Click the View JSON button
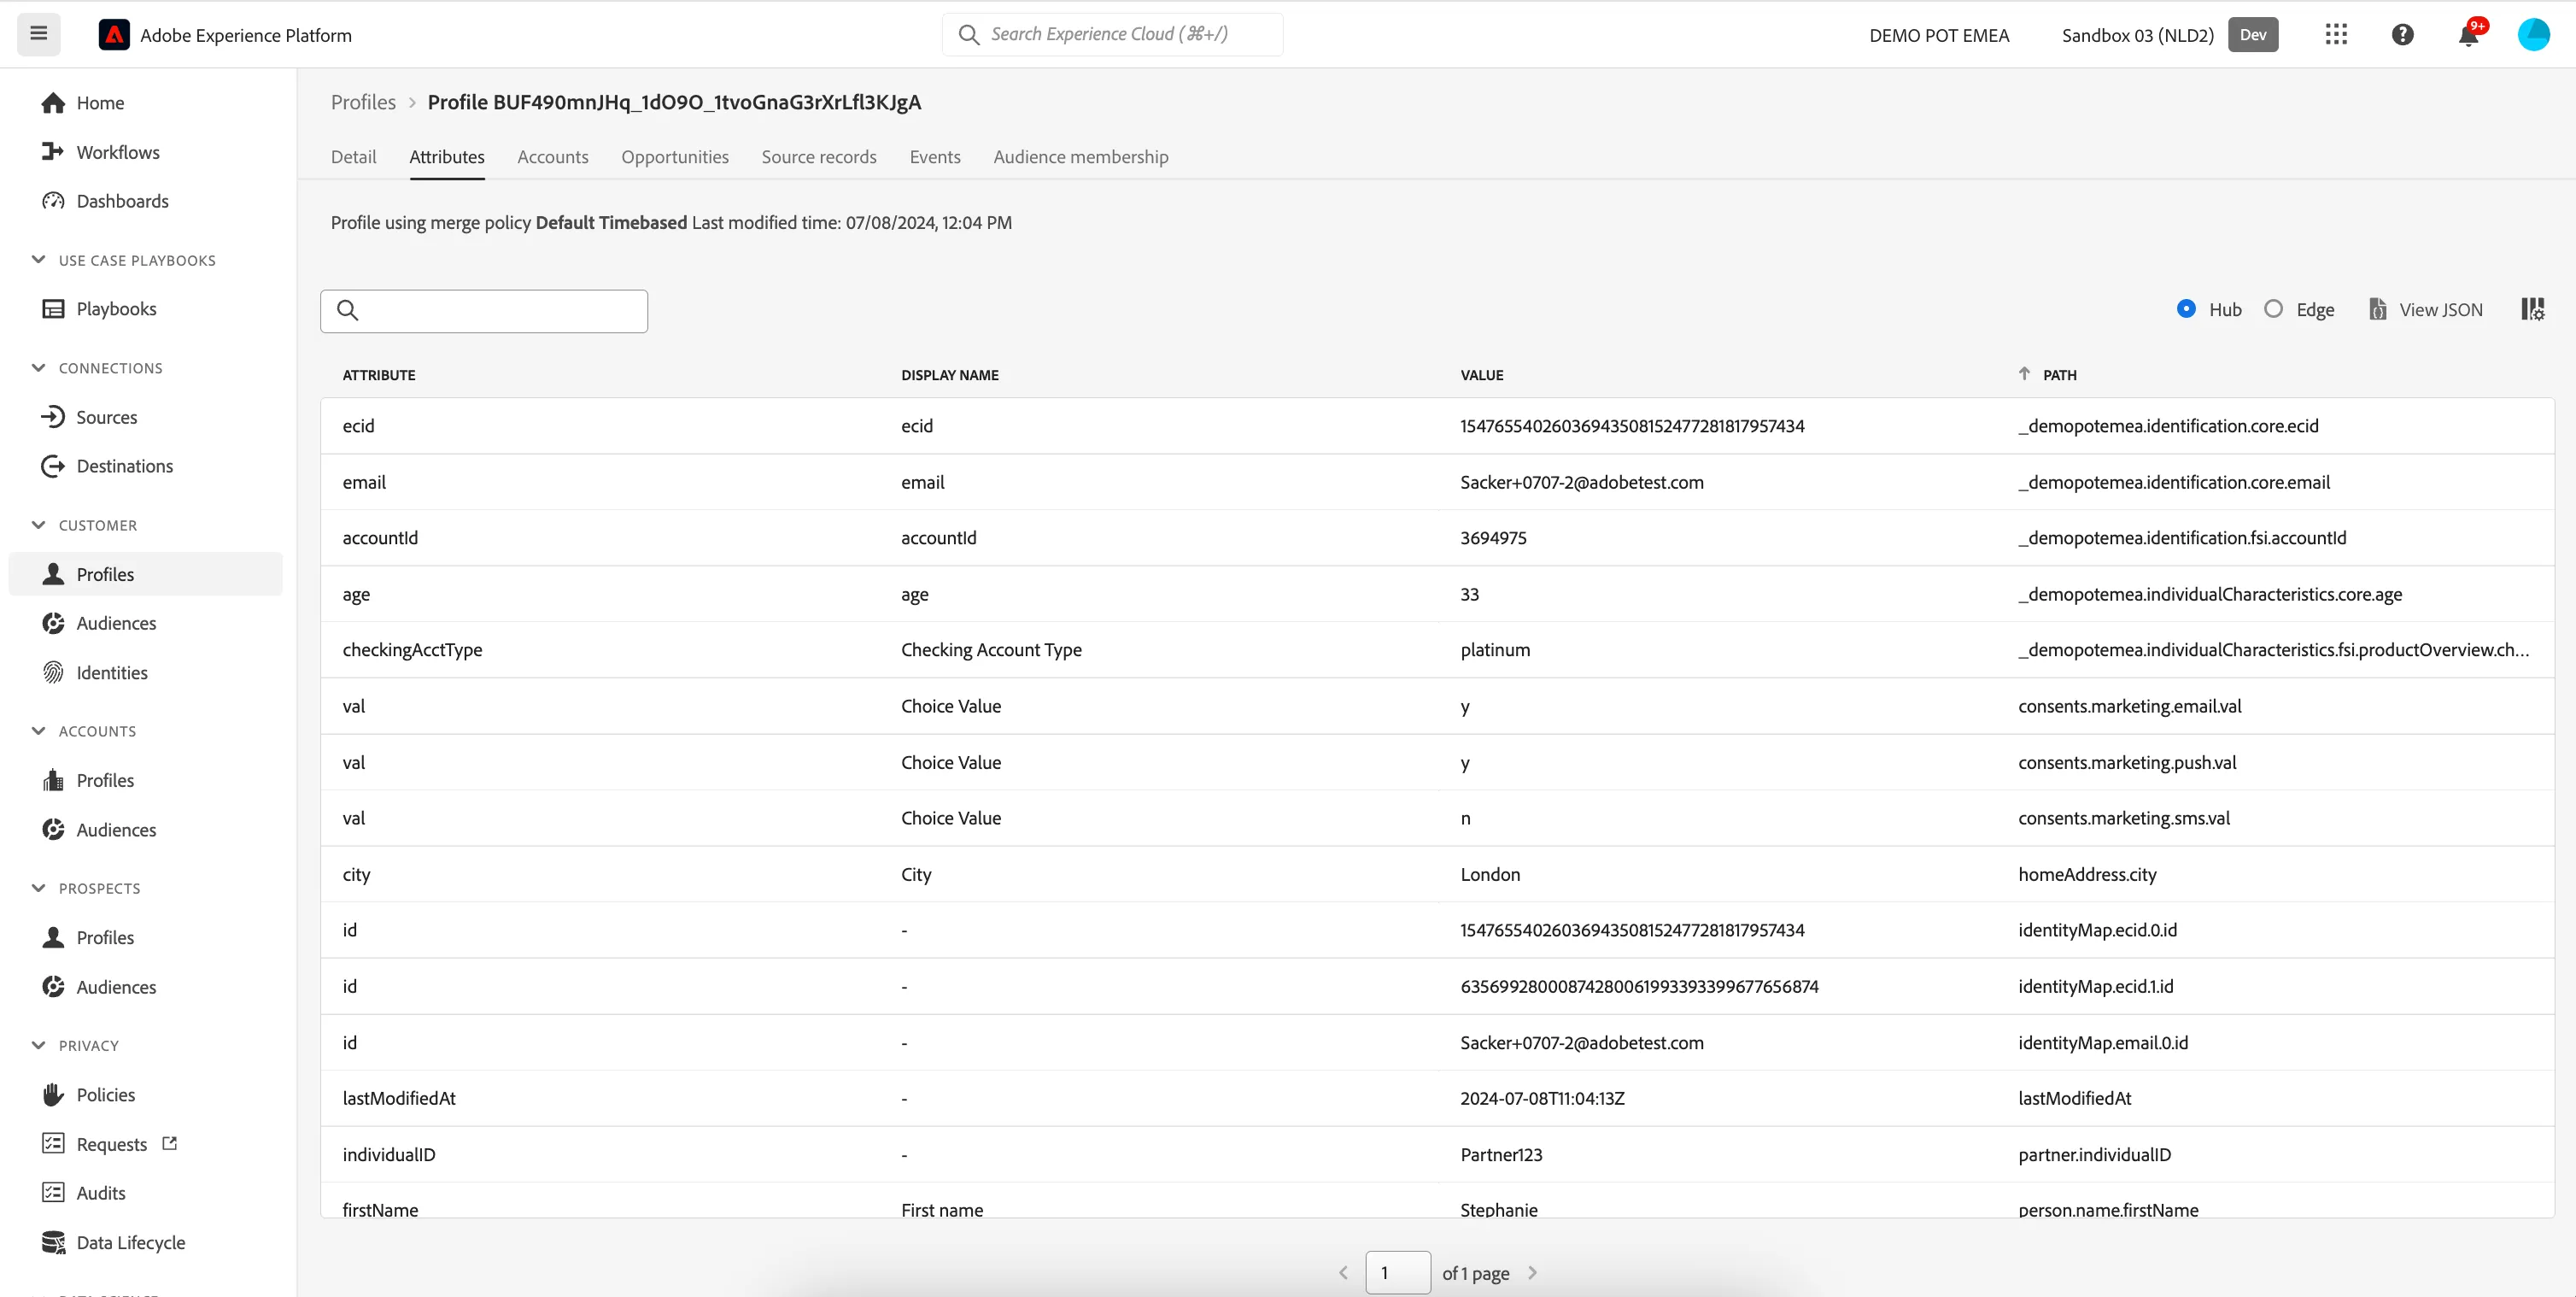Viewport: 2576px width, 1297px height. tap(2426, 310)
